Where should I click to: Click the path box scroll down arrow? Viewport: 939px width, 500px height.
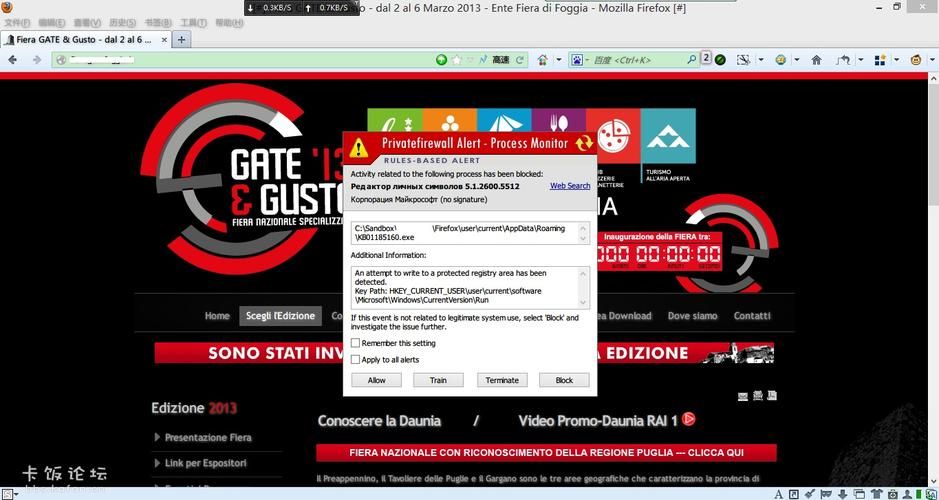(583, 239)
